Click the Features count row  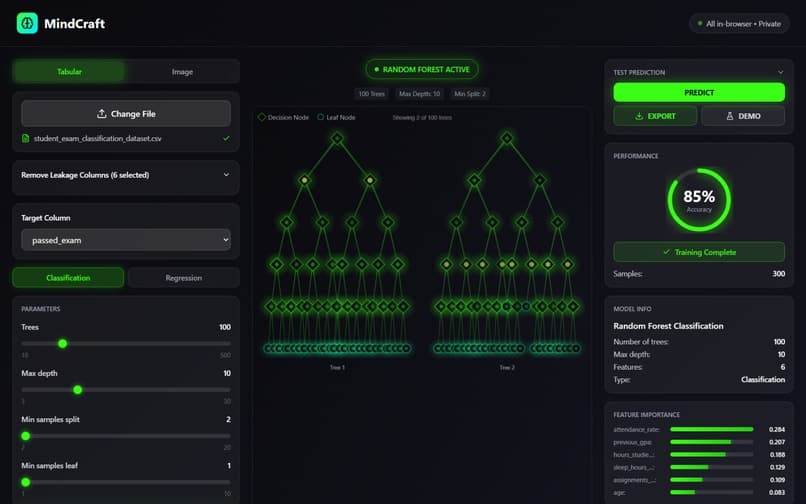coord(699,367)
